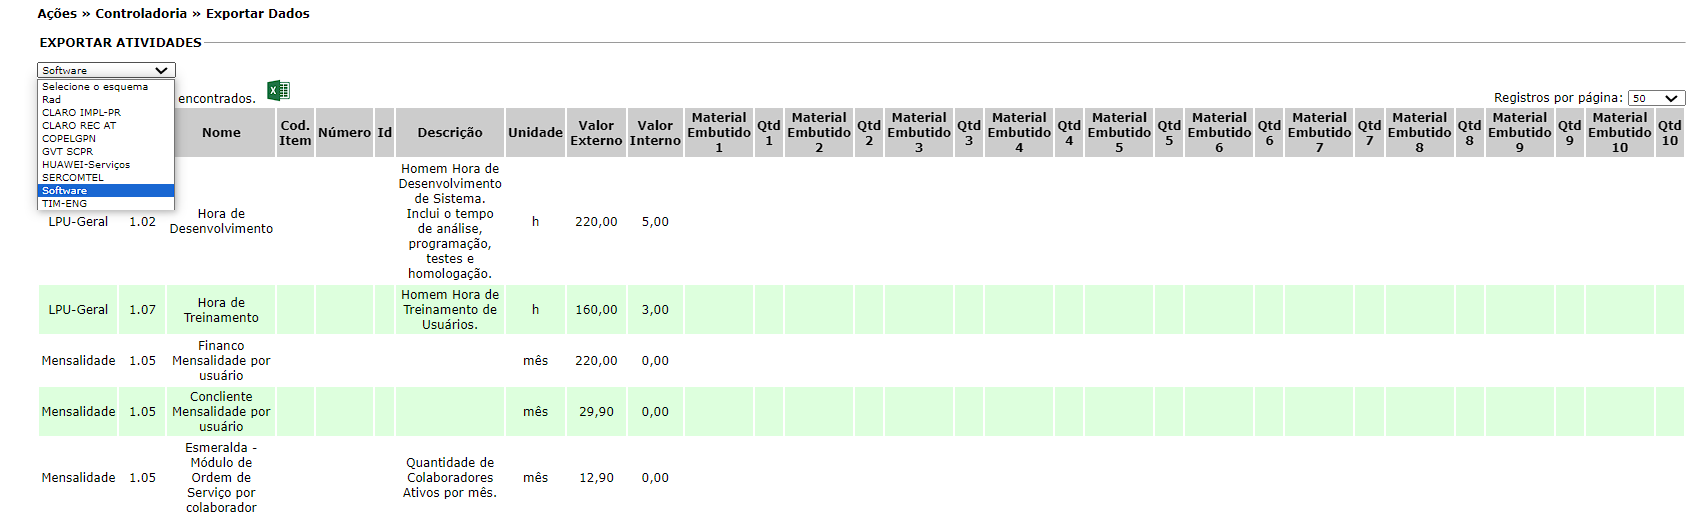Pick SERCOMTEL in the schema dropdown list
This screenshot has width=1695, height=516.
[x=73, y=178]
